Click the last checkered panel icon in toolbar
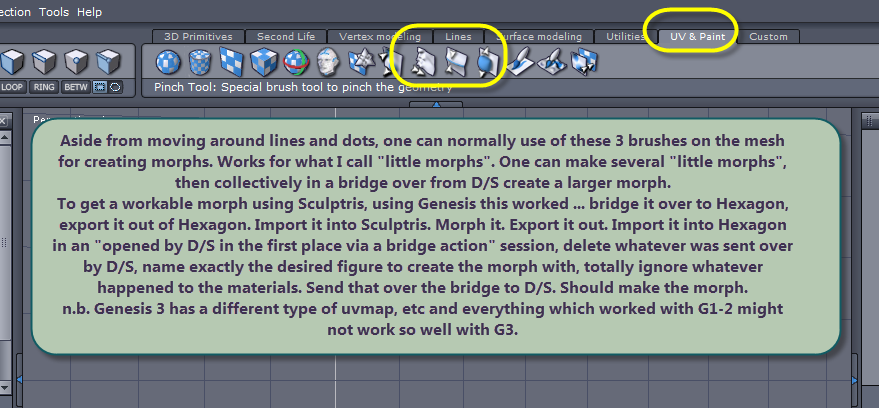This screenshot has width=879, height=408. pyautogui.click(x=584, y=61)
